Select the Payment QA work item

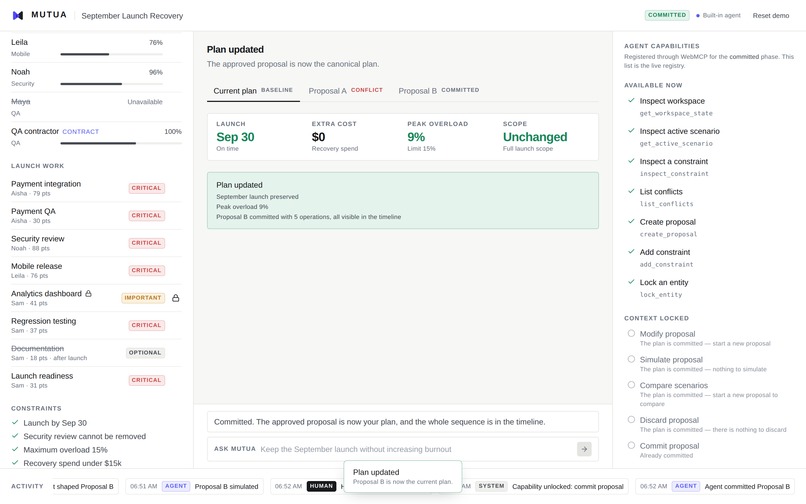(96, 215)
